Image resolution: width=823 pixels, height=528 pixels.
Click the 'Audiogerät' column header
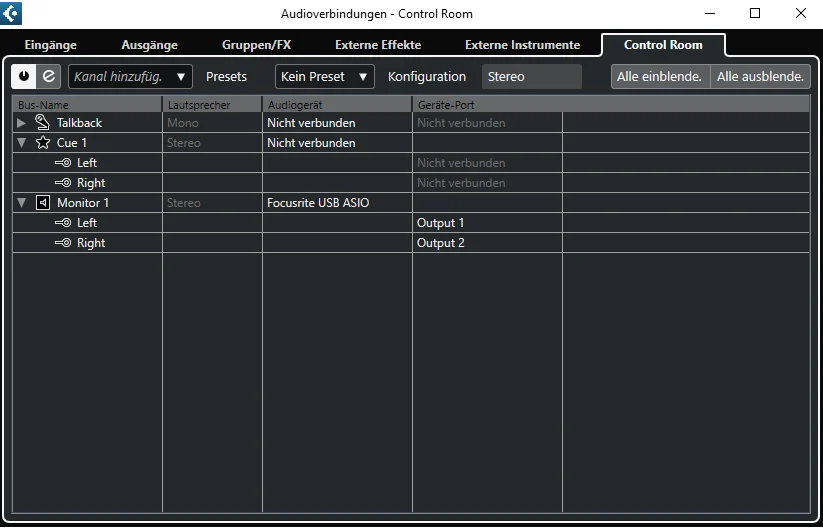coord(337,105)
